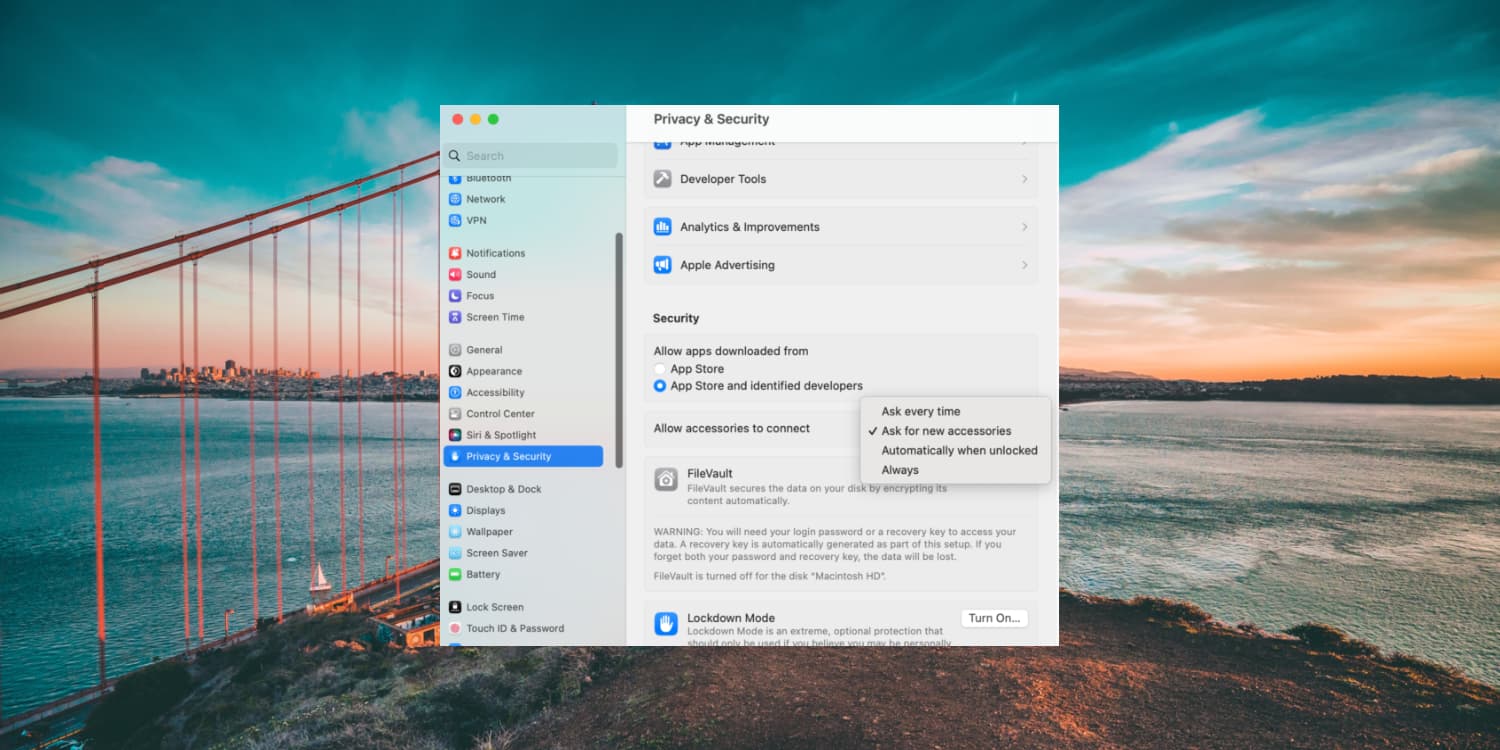Select App Store and identified developers option
Image resolution: width=1500 pixels, height=750 pixels.
click(x=660, y=386)
